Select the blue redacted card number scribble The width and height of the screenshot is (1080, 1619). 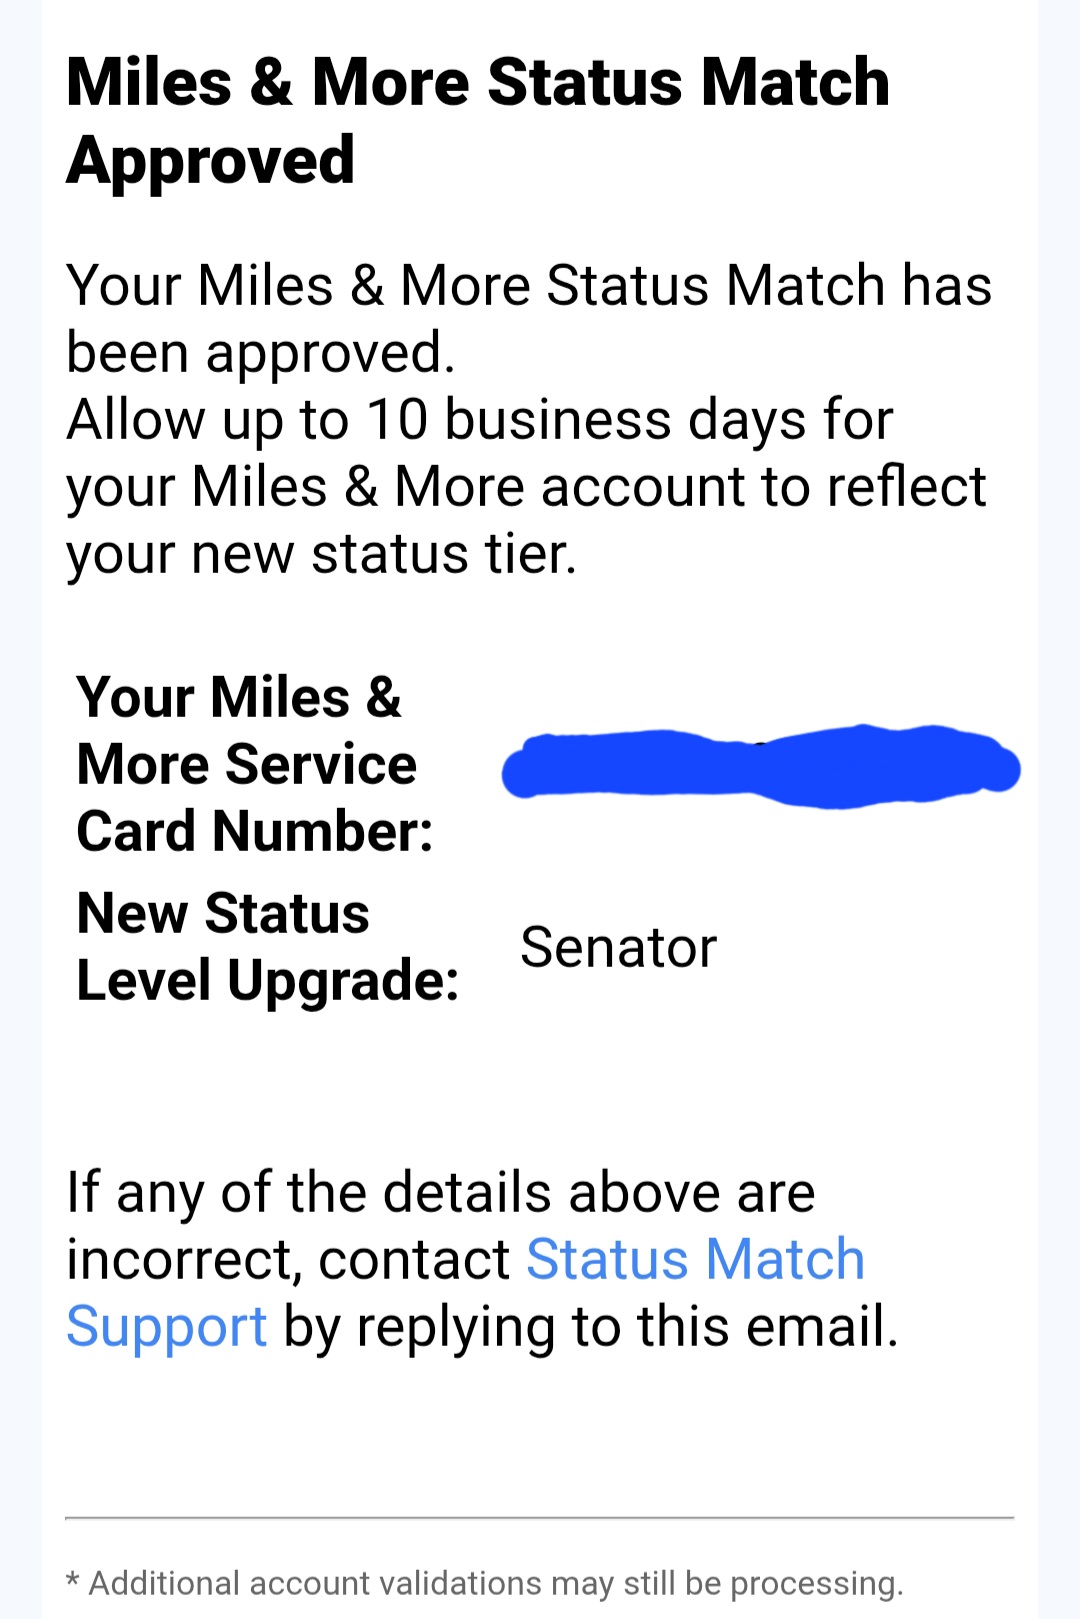click(760, 768)
